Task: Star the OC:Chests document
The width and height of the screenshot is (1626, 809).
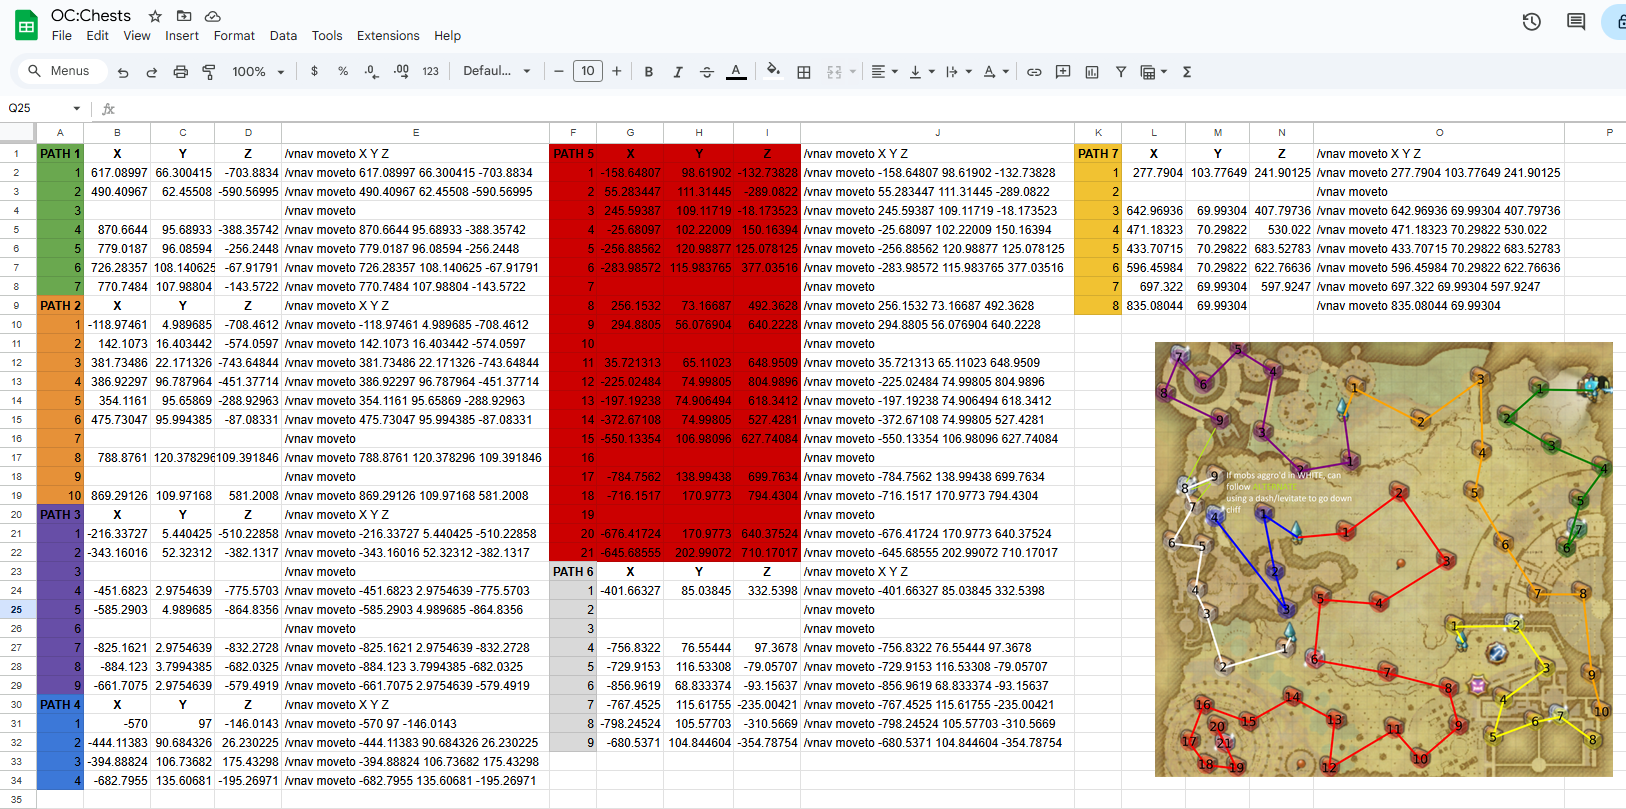Action: pyautogui.click(x=155, y=16)
